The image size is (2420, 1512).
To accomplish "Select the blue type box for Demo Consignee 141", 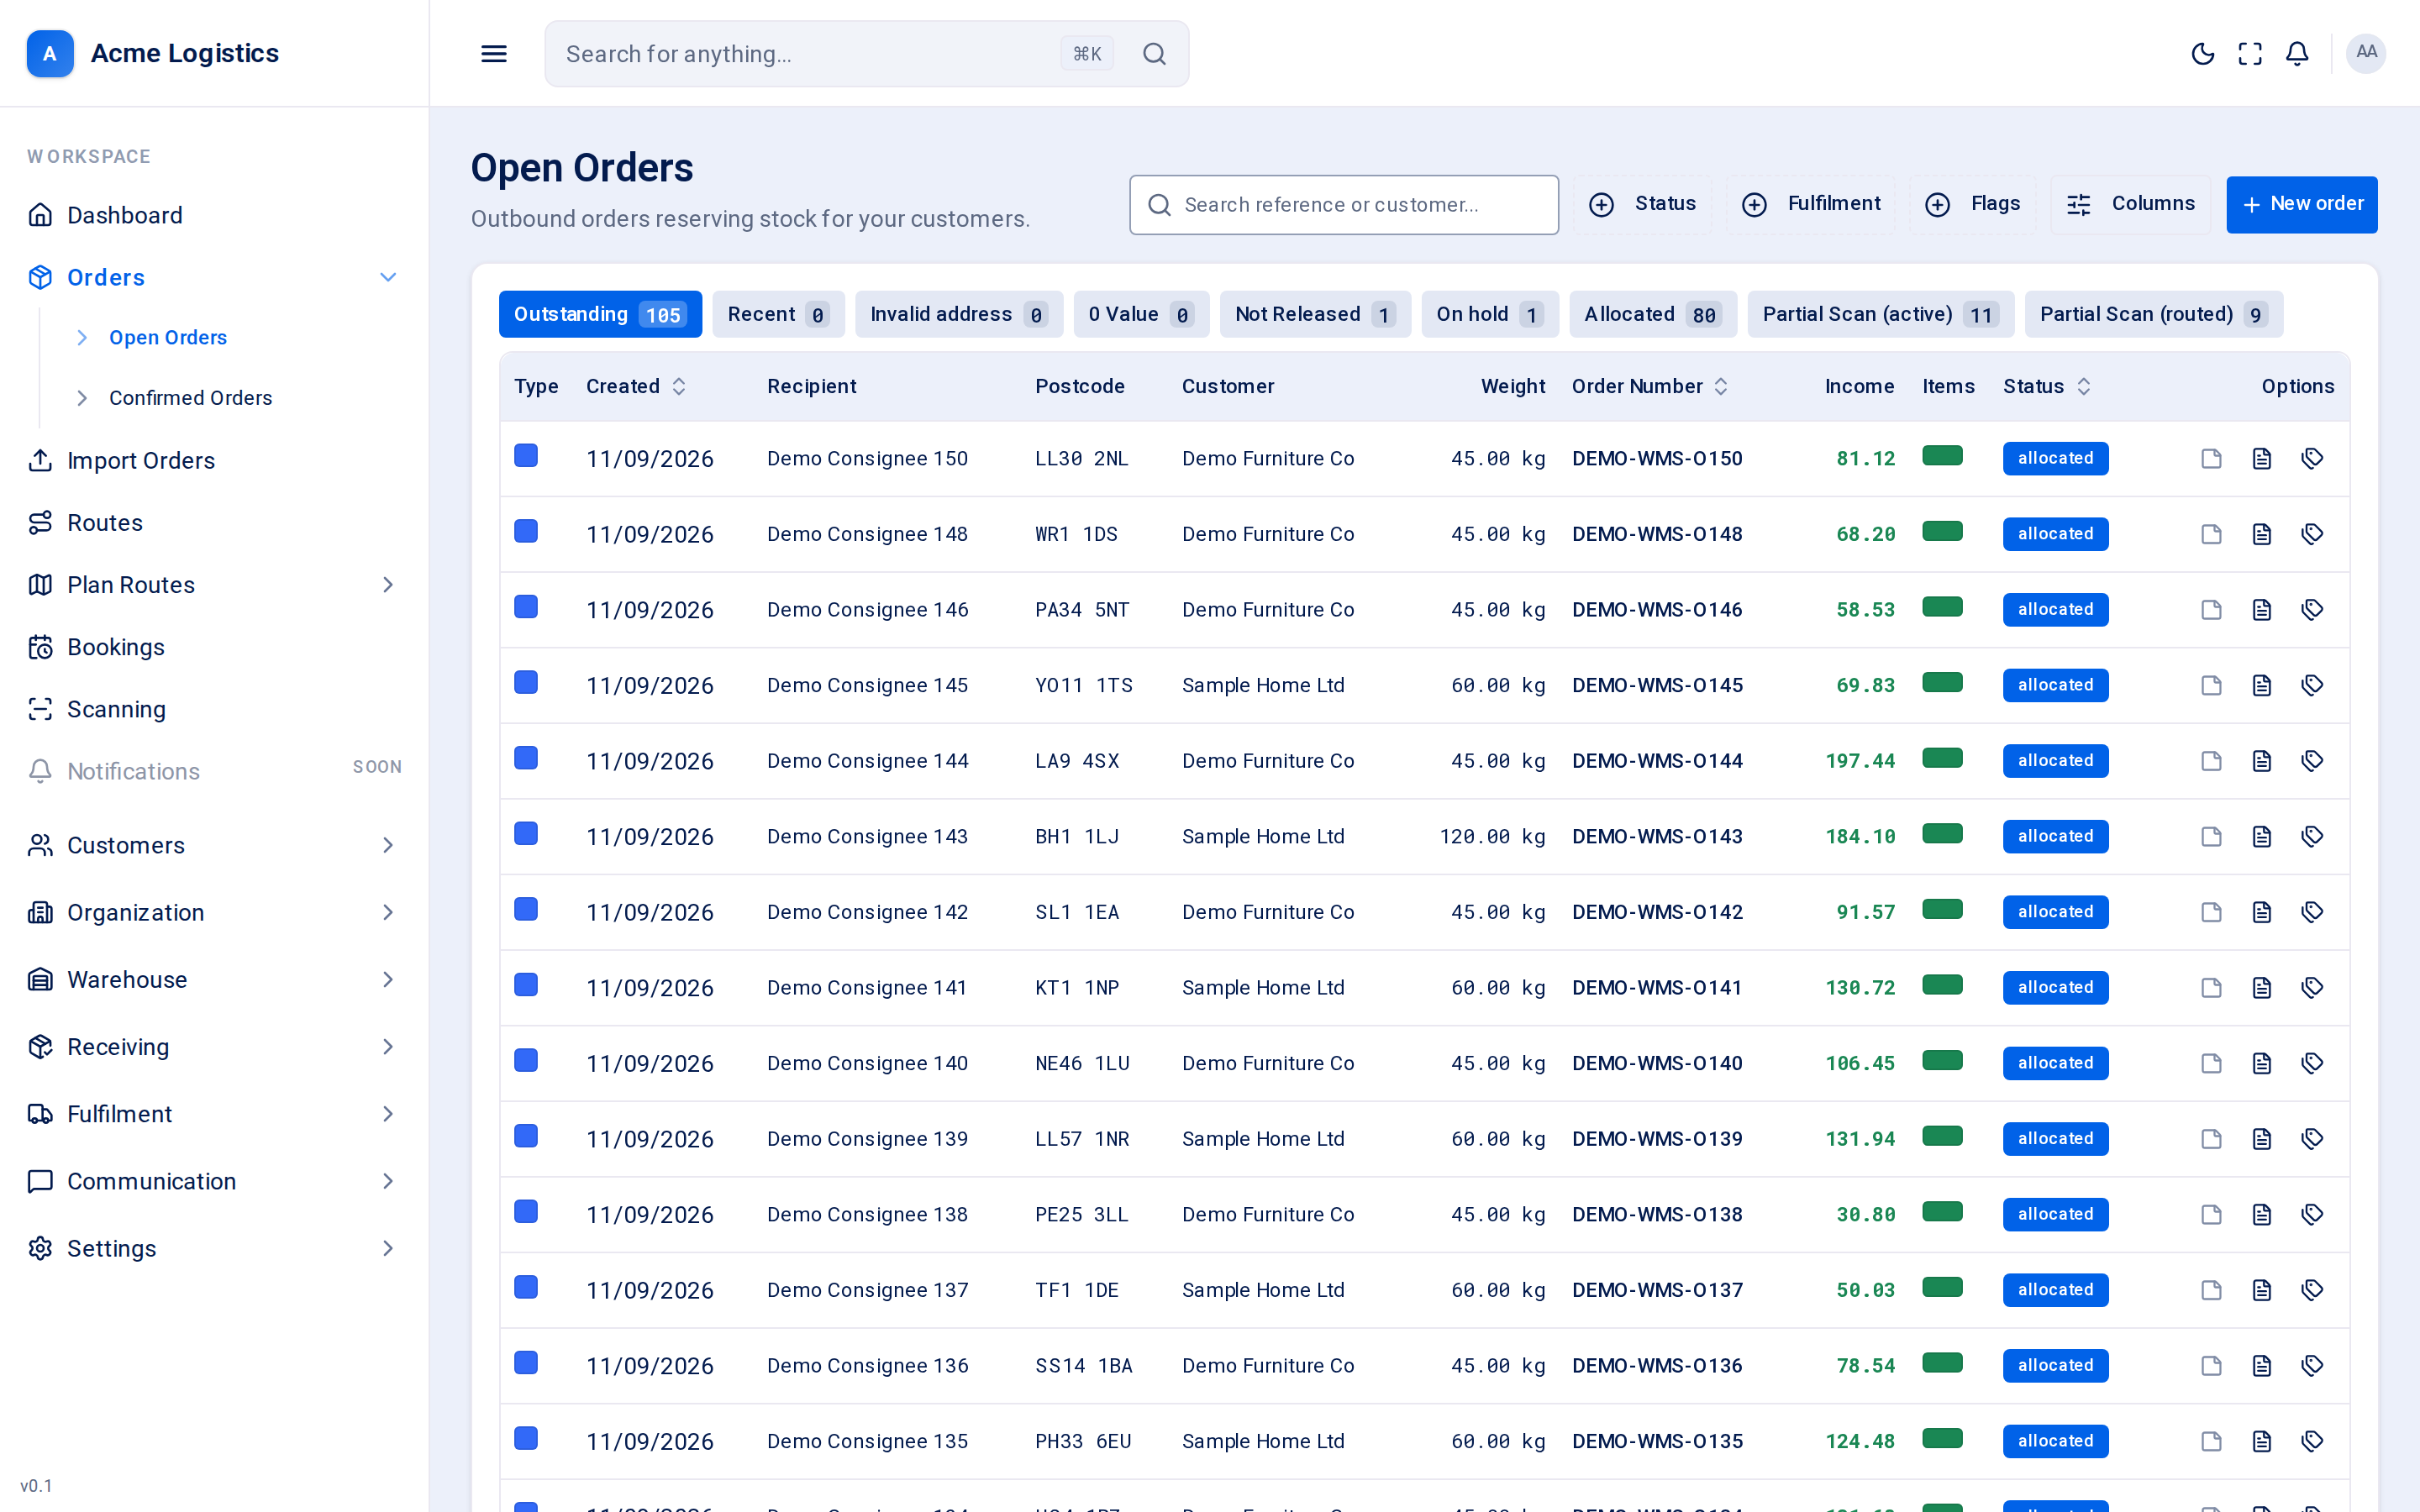I will click(526, 985).
